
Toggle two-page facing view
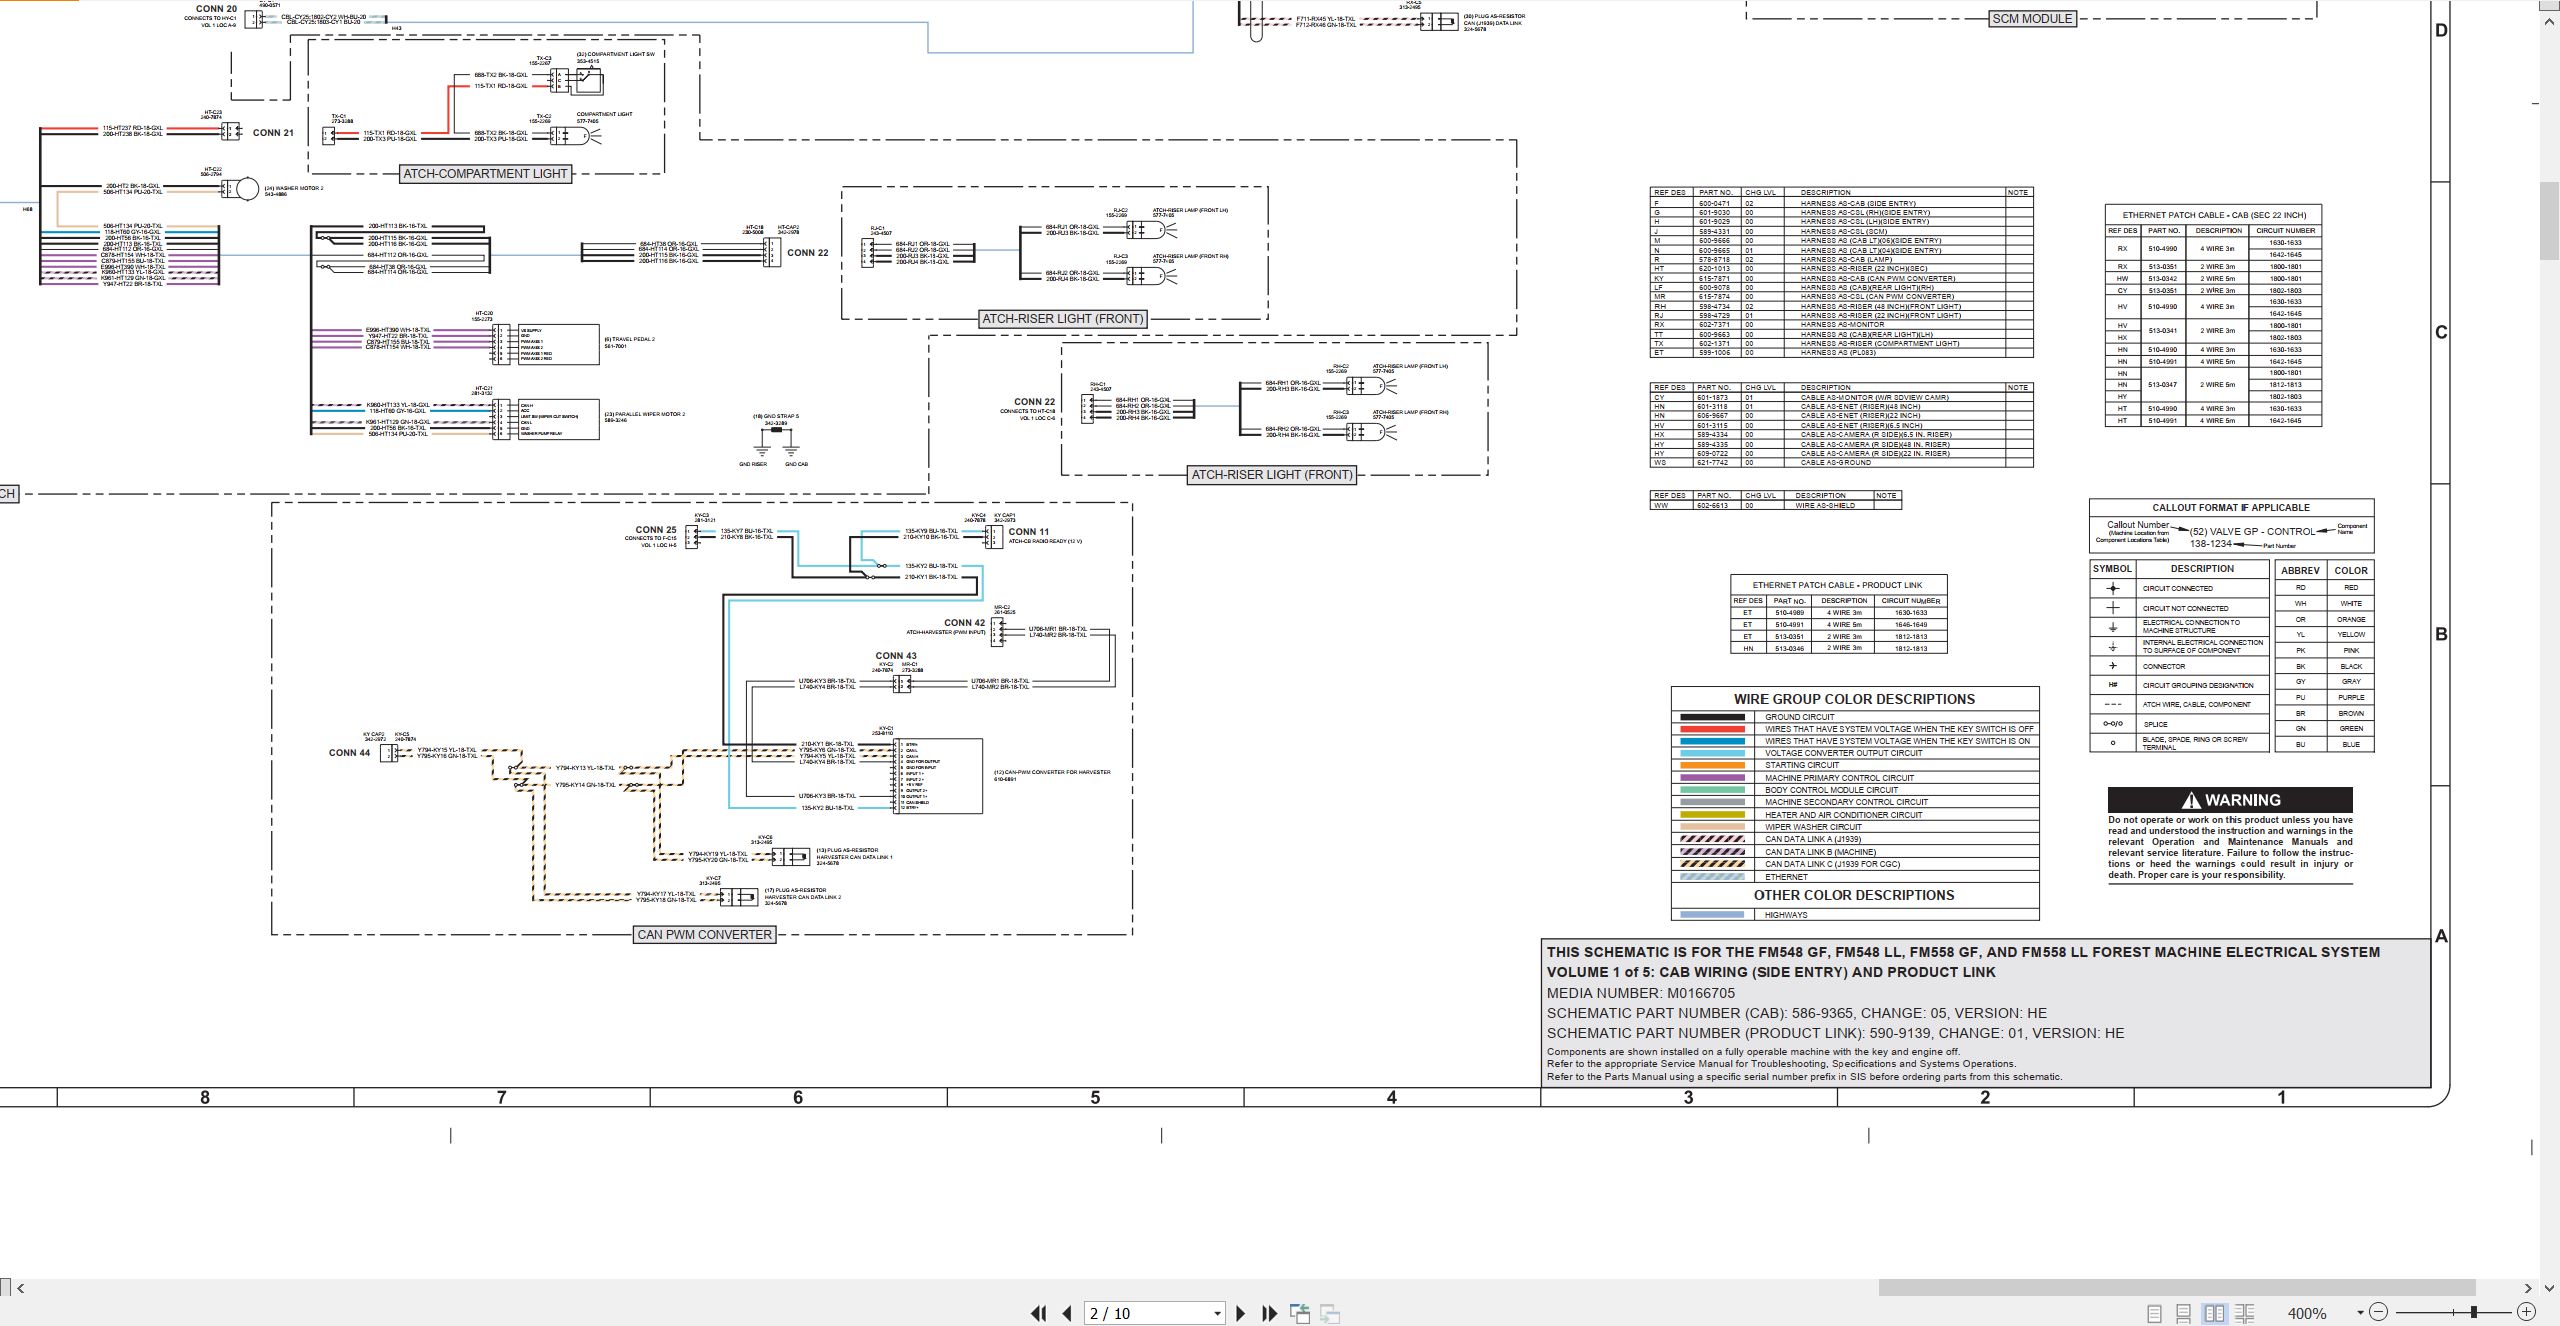click(2215, 1313)
